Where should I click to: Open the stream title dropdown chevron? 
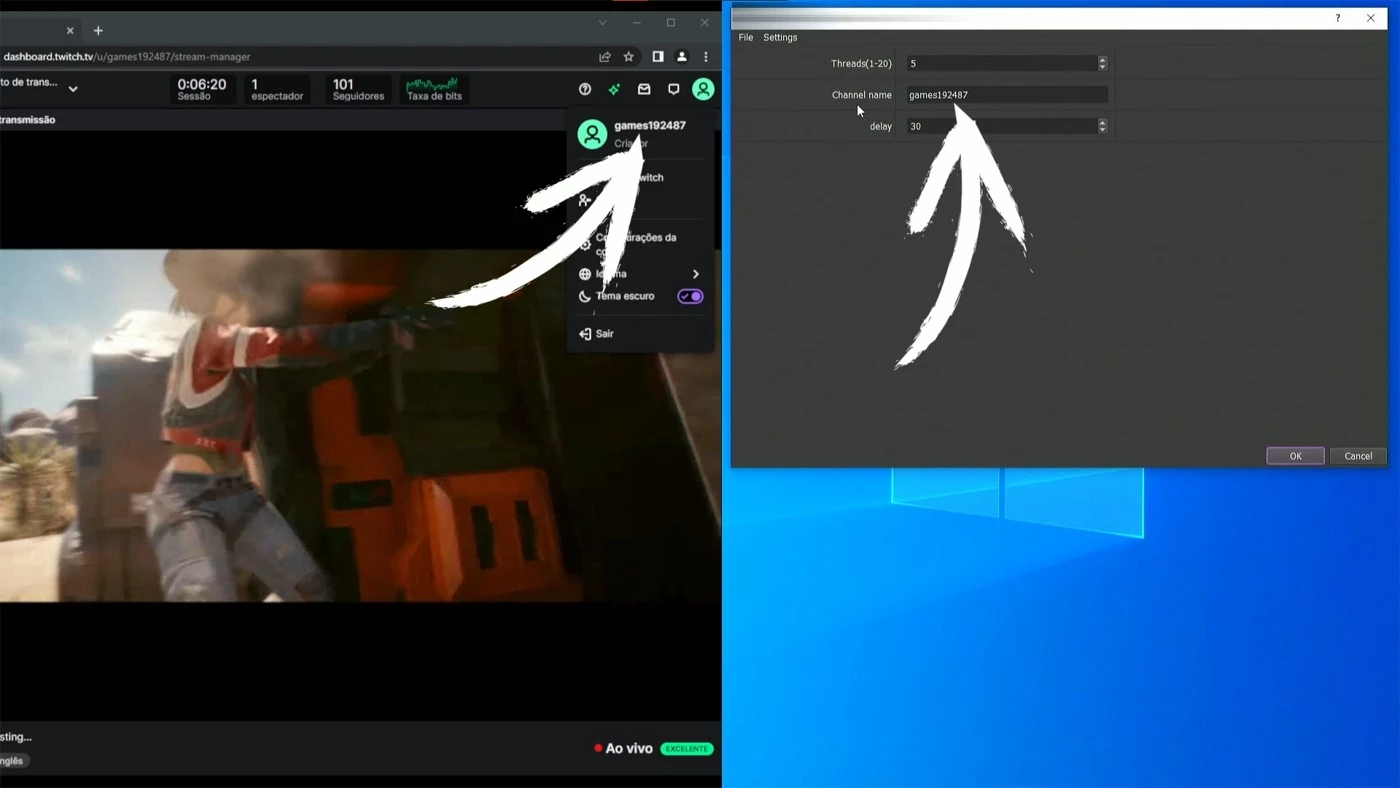coord(72,88)
